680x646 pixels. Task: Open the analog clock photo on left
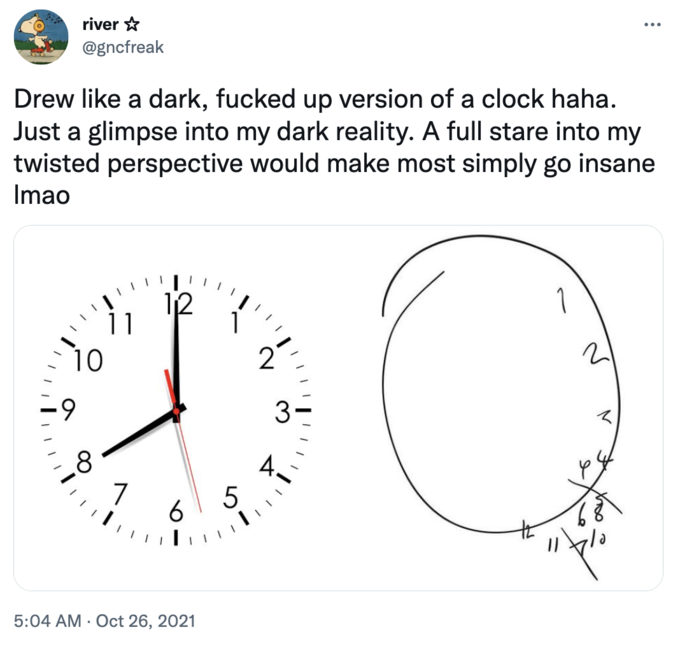(x=176, y=407)
